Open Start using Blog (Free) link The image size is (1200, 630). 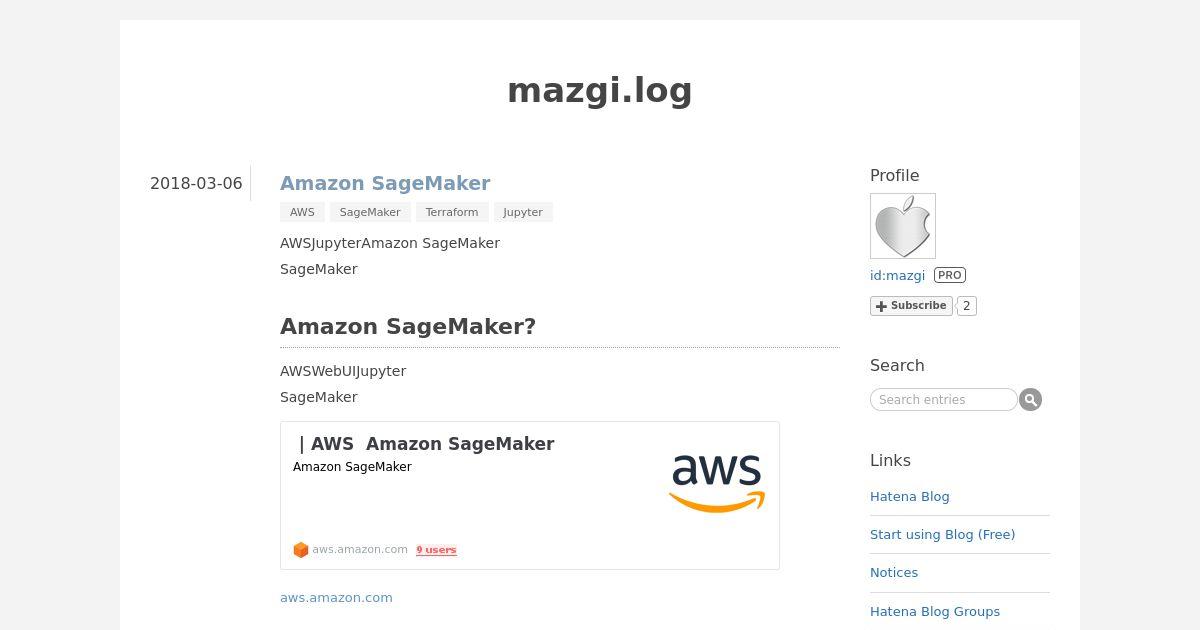942,535
